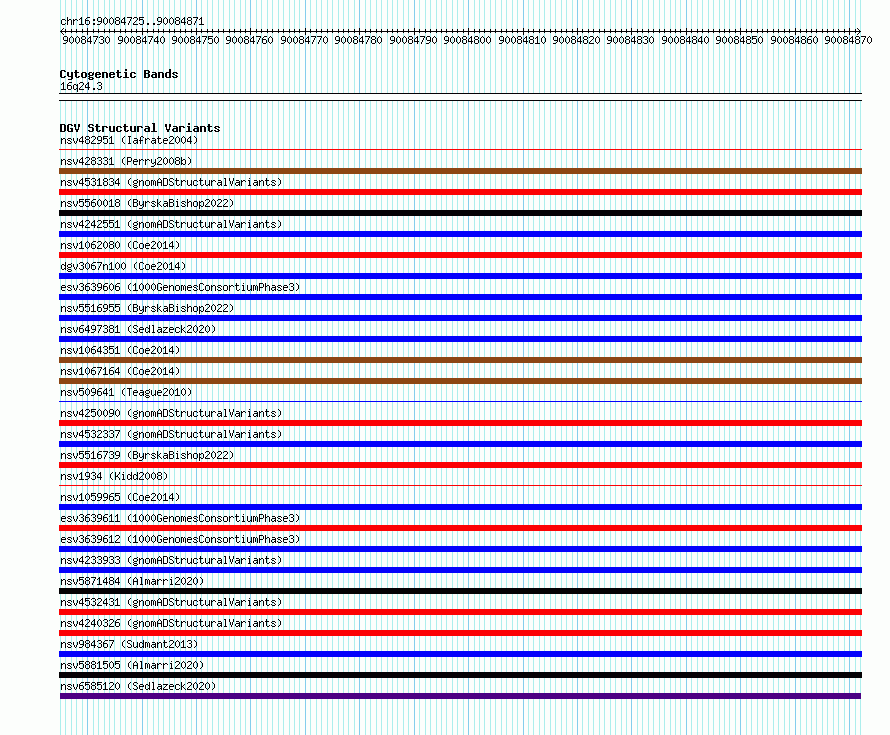
Task: Click ruler position 90084760
Action: click(249, 40)
